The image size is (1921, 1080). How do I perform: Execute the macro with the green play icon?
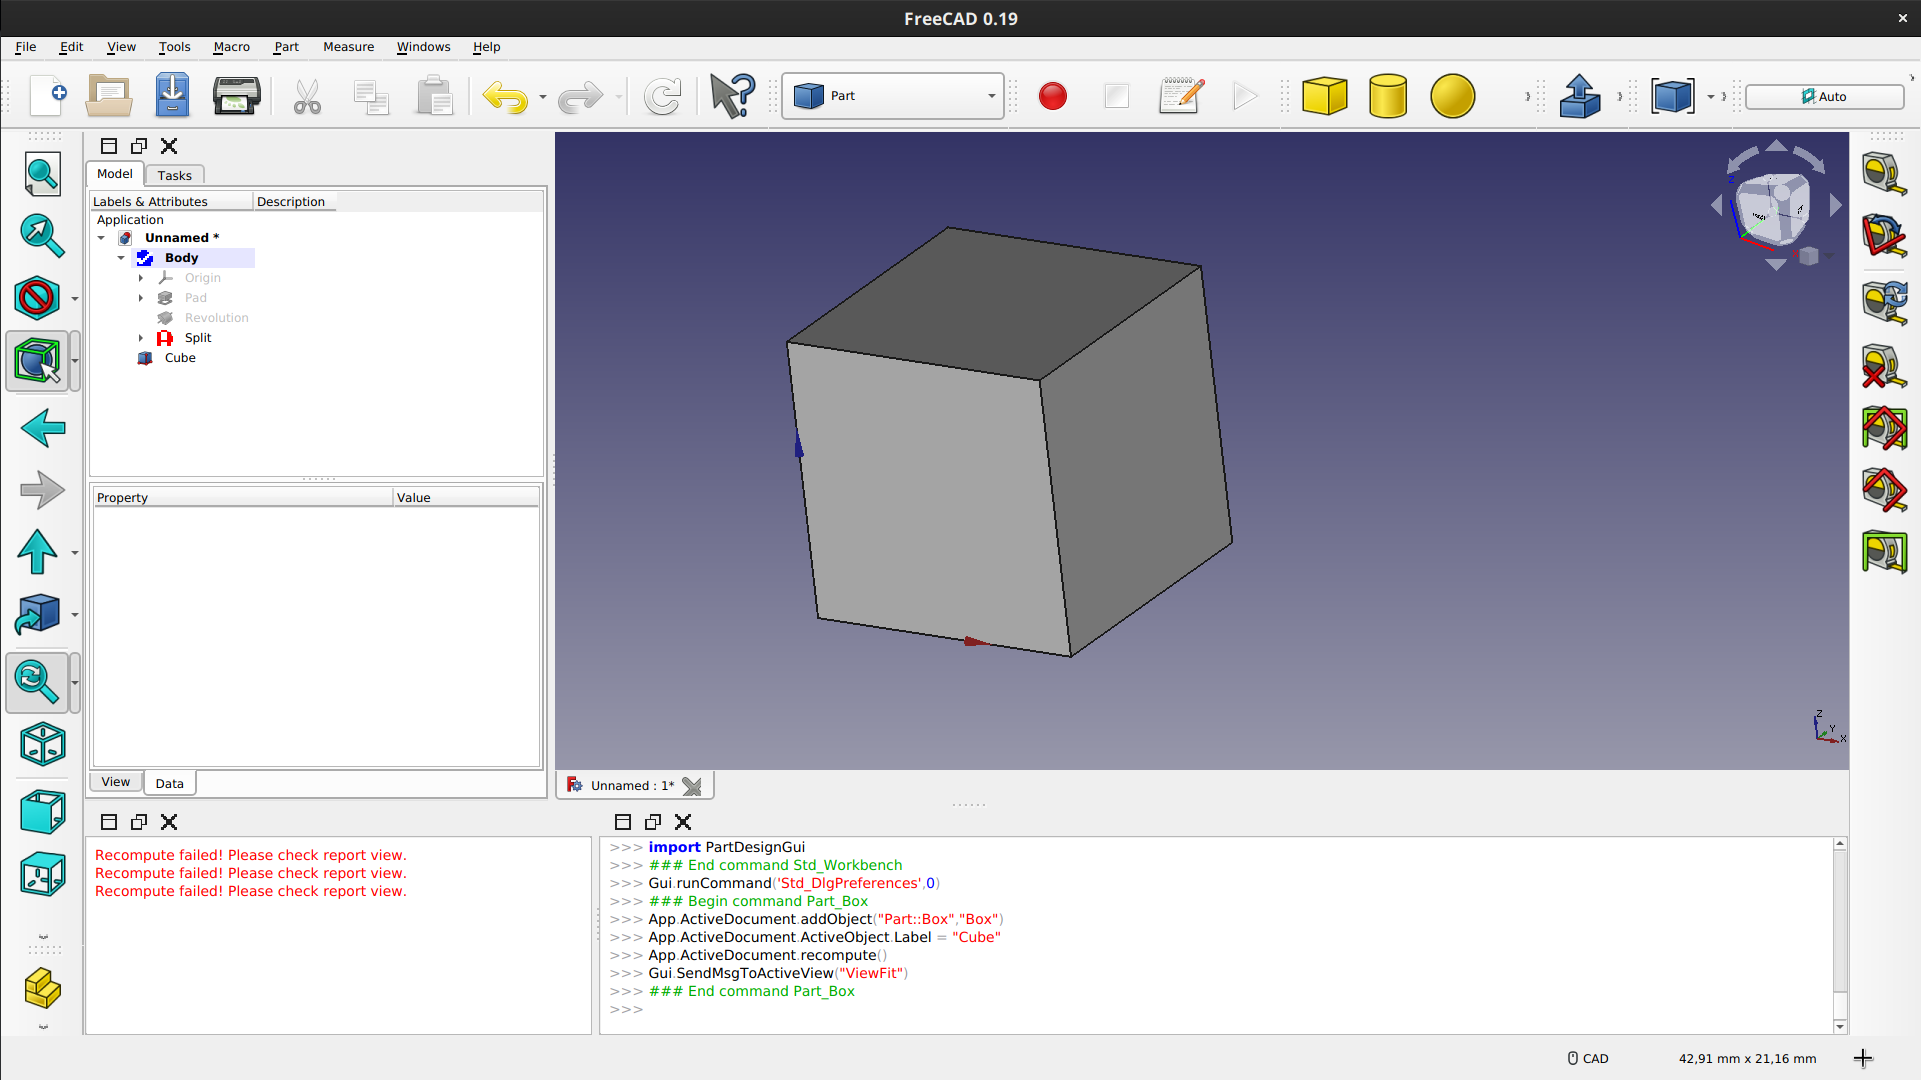[x=1245, y=96]
